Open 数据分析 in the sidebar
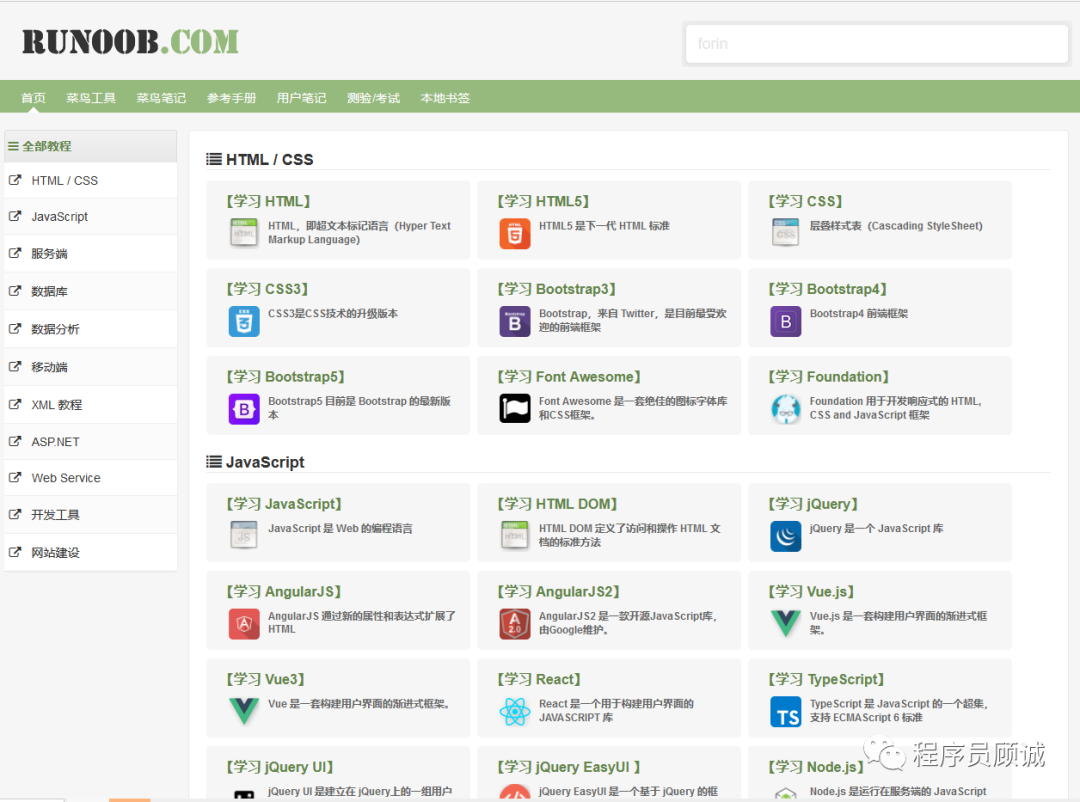This screenshot has width=1080, height=802. (x=90, y=329)
